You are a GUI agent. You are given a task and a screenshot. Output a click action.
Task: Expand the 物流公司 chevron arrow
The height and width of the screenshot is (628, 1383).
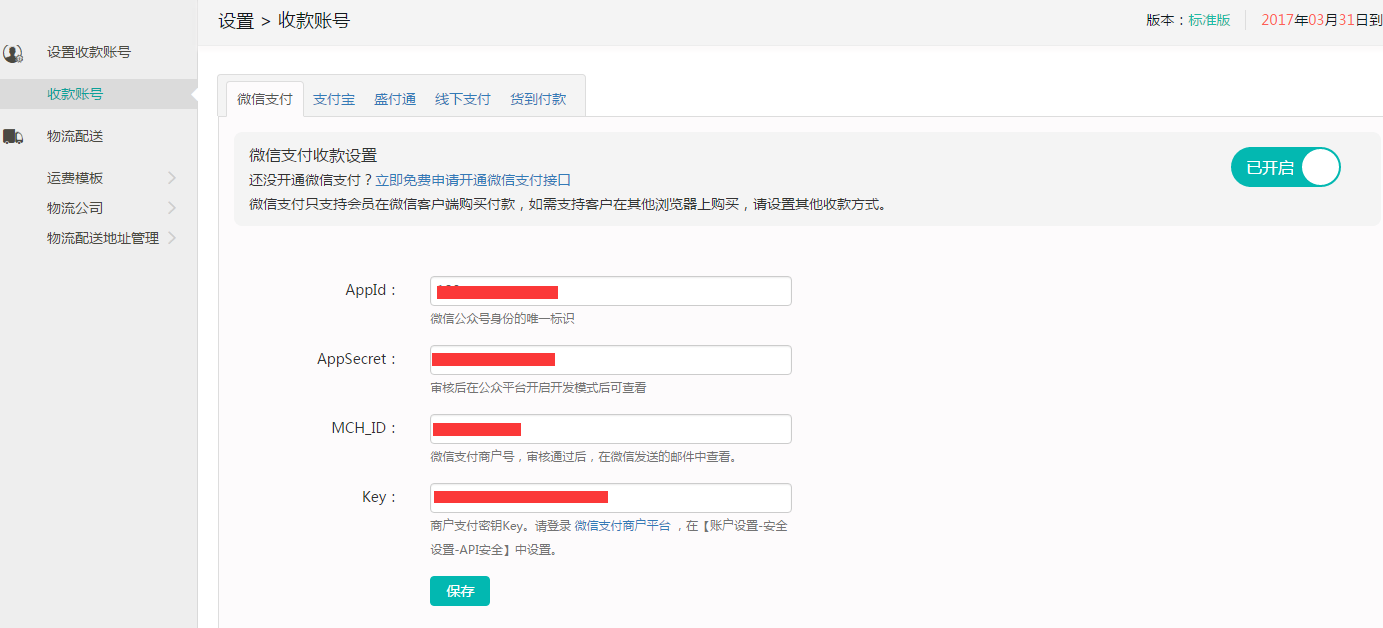[172, 208]
